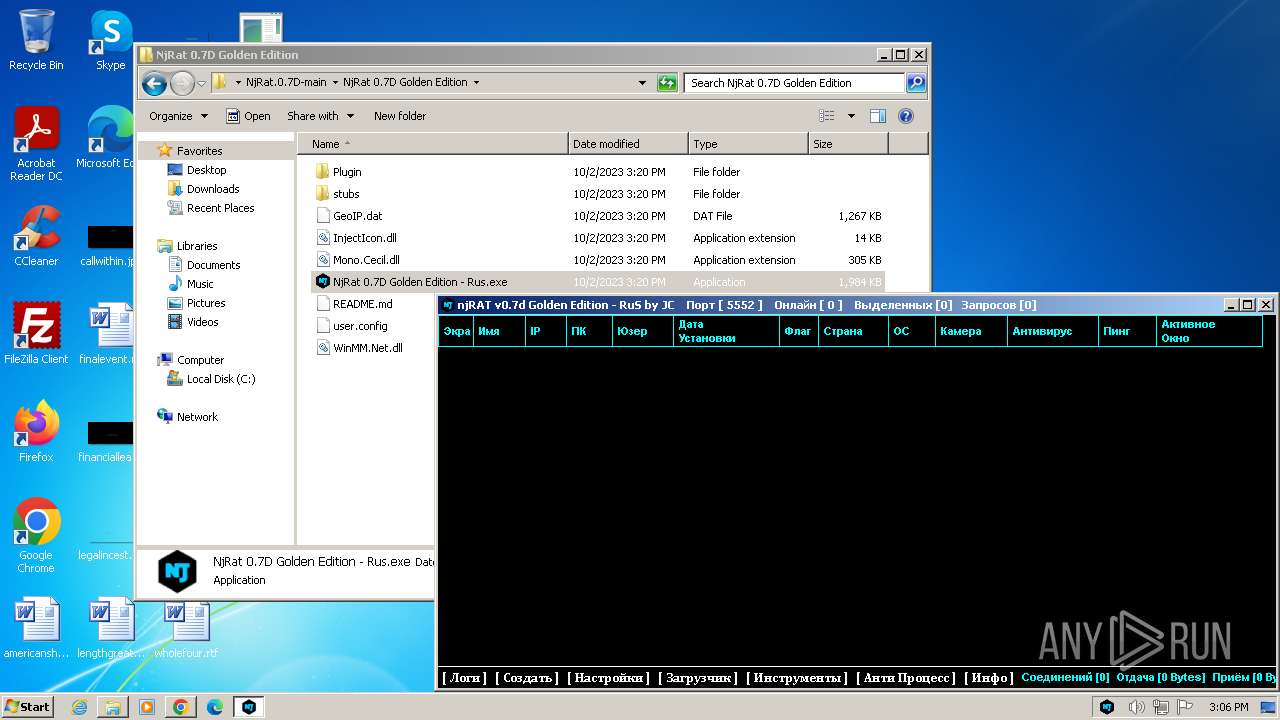Open the njRAT Создать builder menu
The height and width of the screenshot is (720, 1280).
pos(527,678)
